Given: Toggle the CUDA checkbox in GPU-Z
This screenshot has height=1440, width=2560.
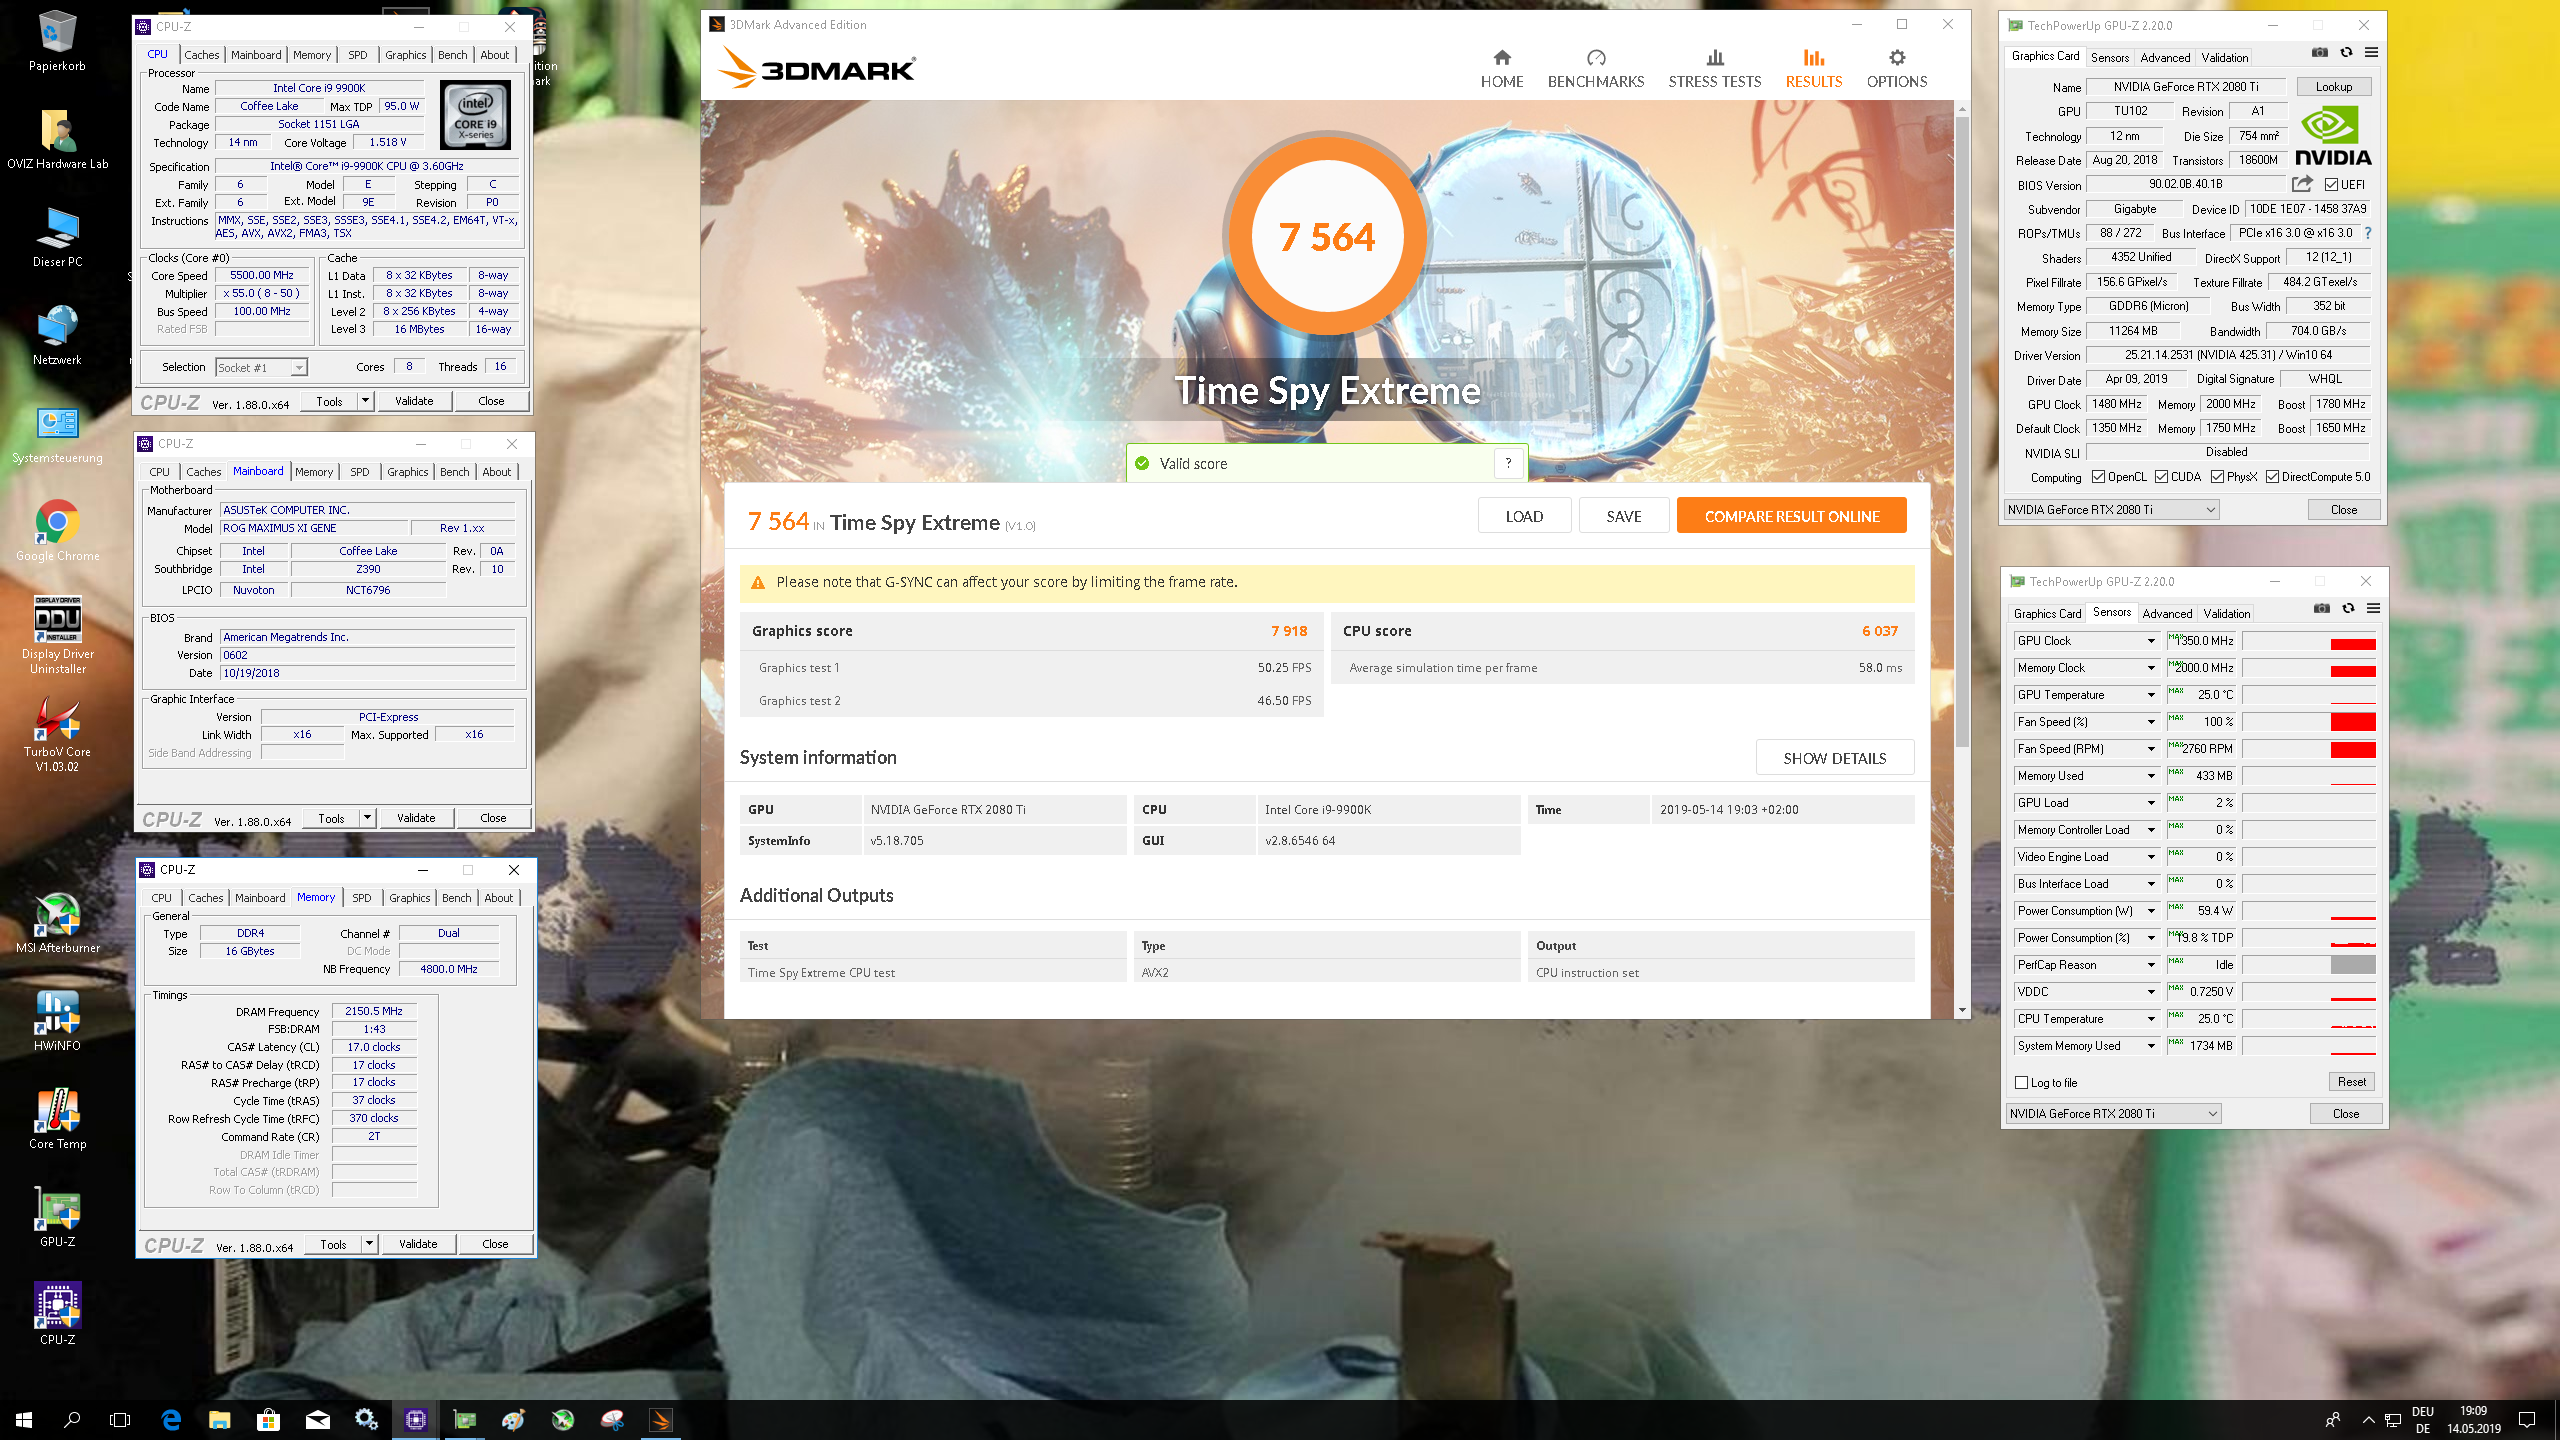Looking at the screenshot, I should 2161,477.
